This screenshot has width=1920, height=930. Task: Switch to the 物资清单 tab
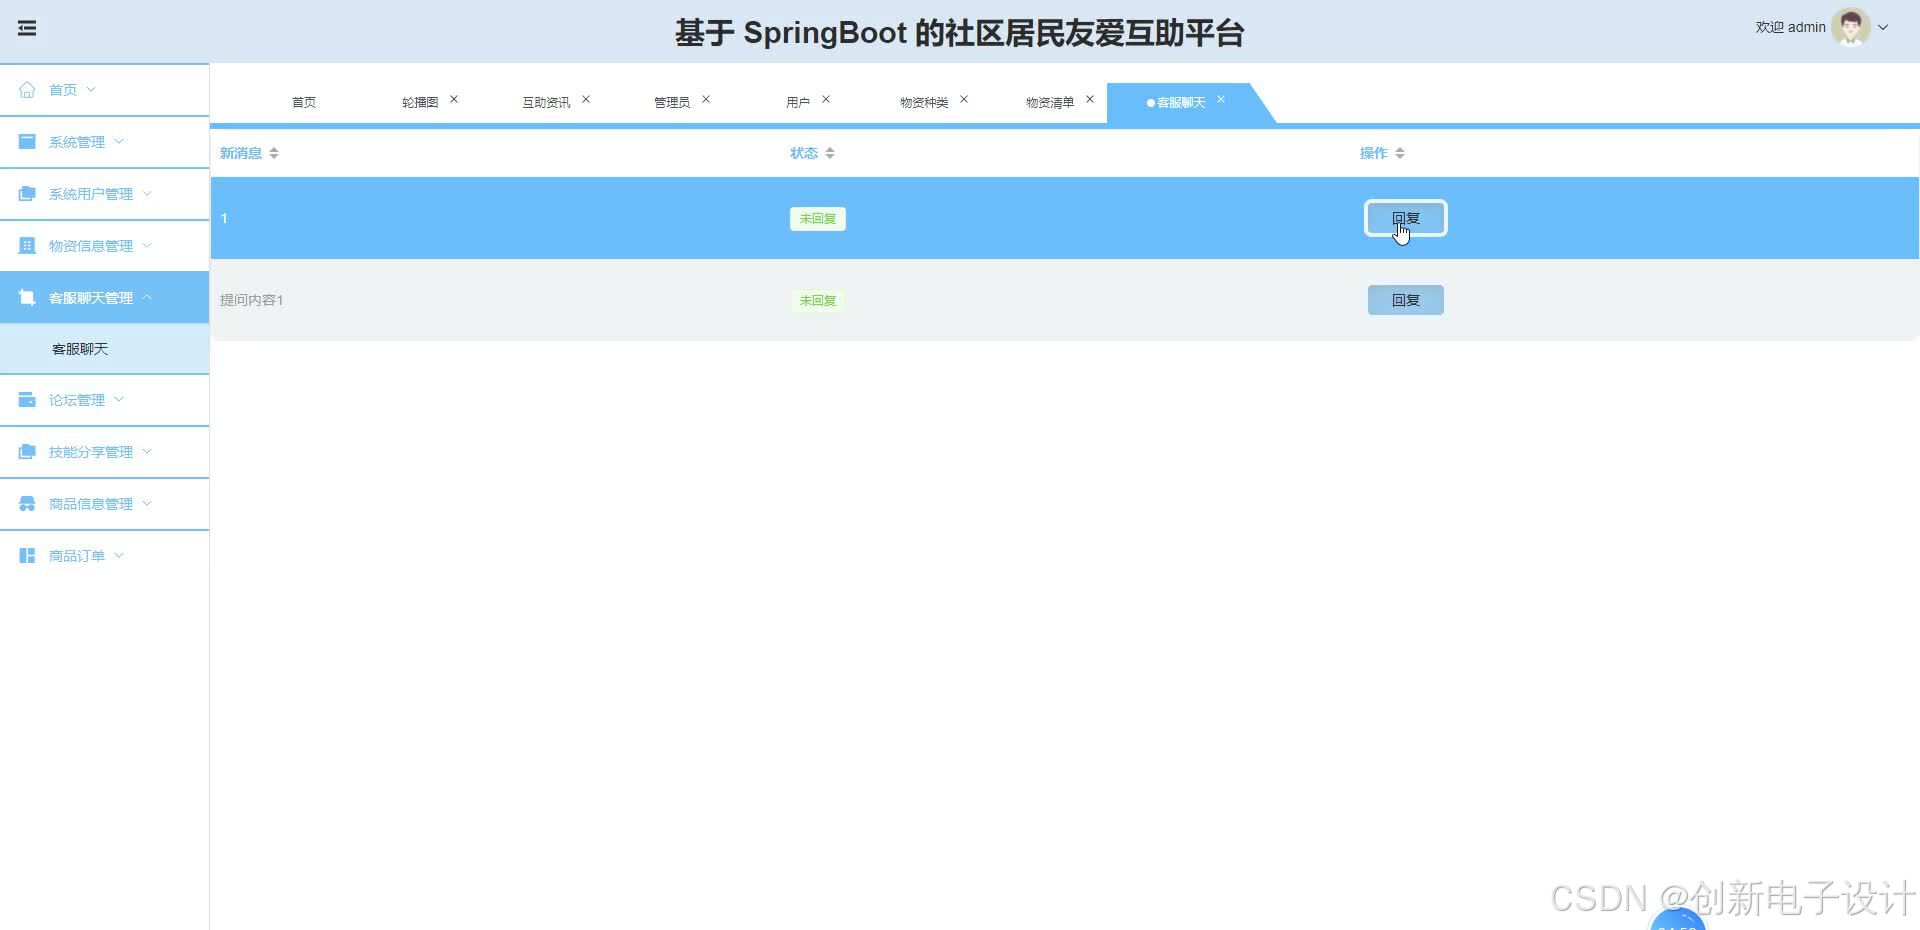coord(1050,102)
